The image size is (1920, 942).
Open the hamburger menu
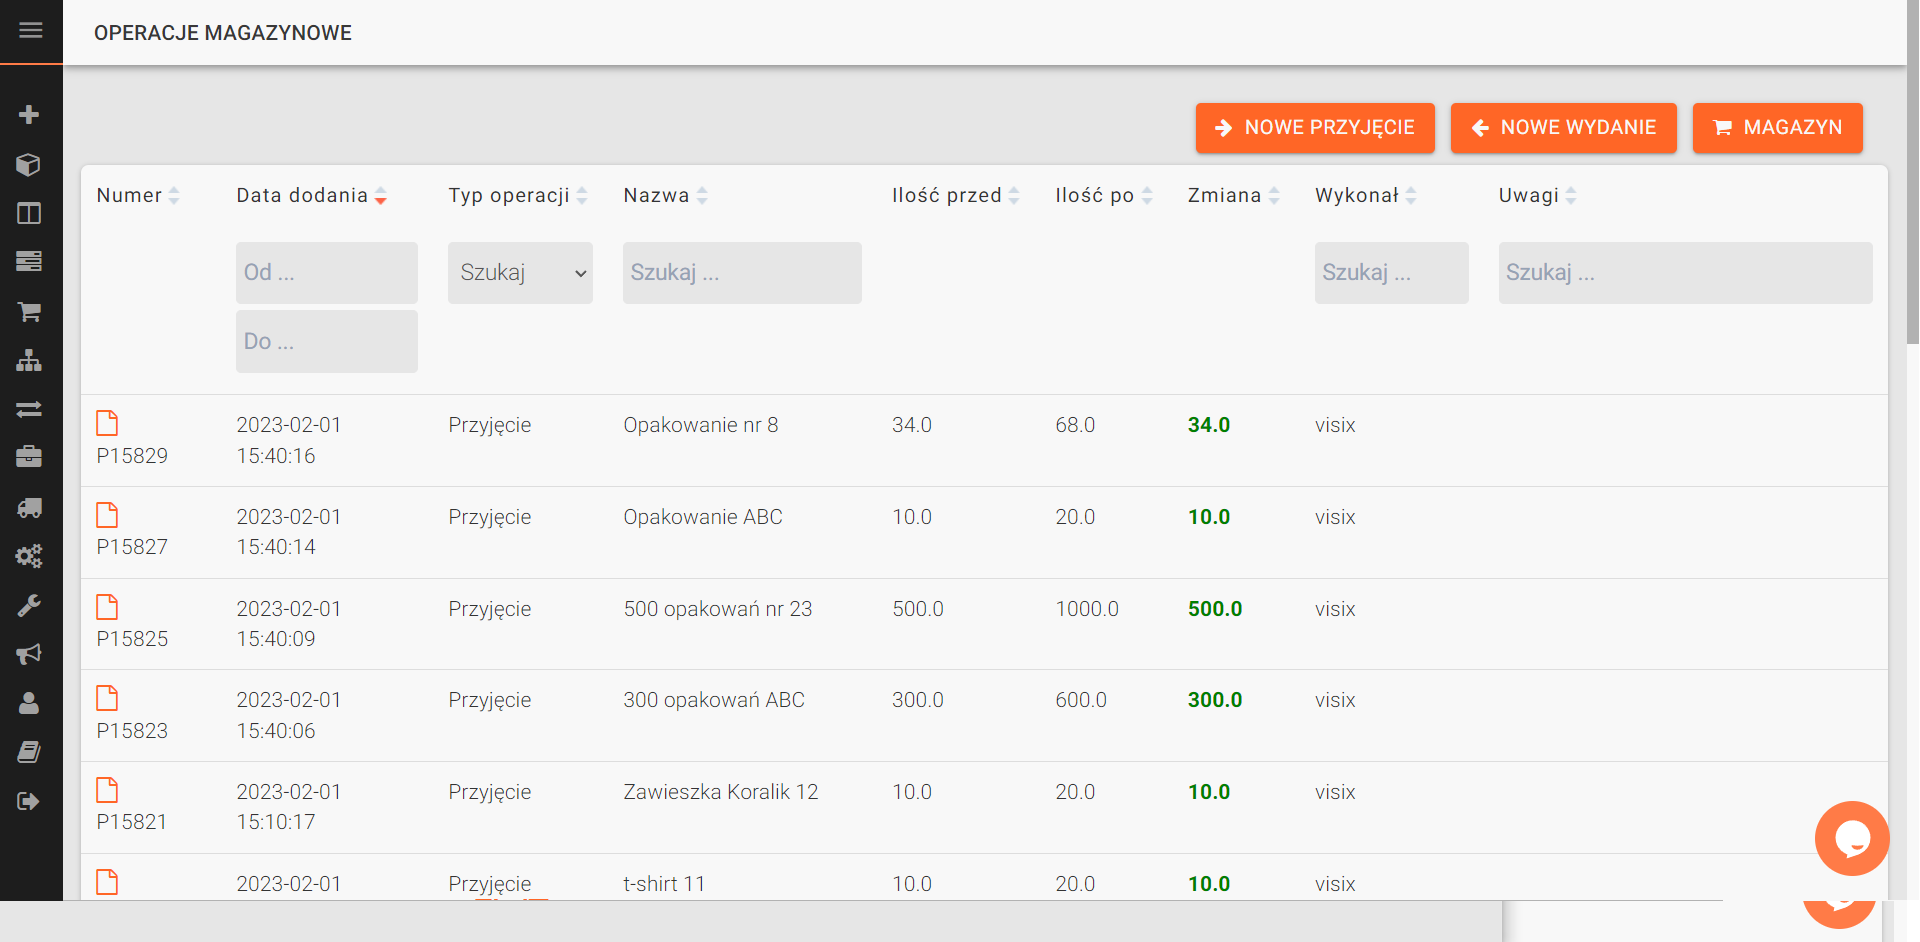tap(31, 31)
